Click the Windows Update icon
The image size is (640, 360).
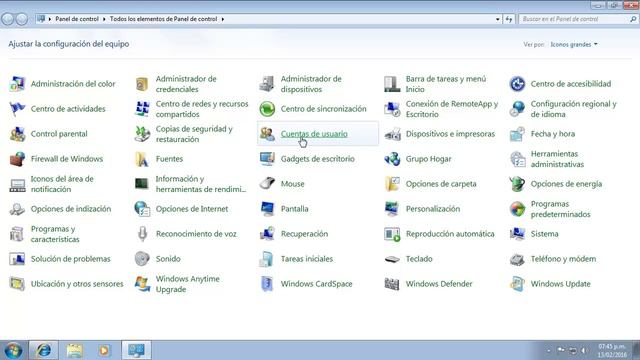(x=517, y=284)
